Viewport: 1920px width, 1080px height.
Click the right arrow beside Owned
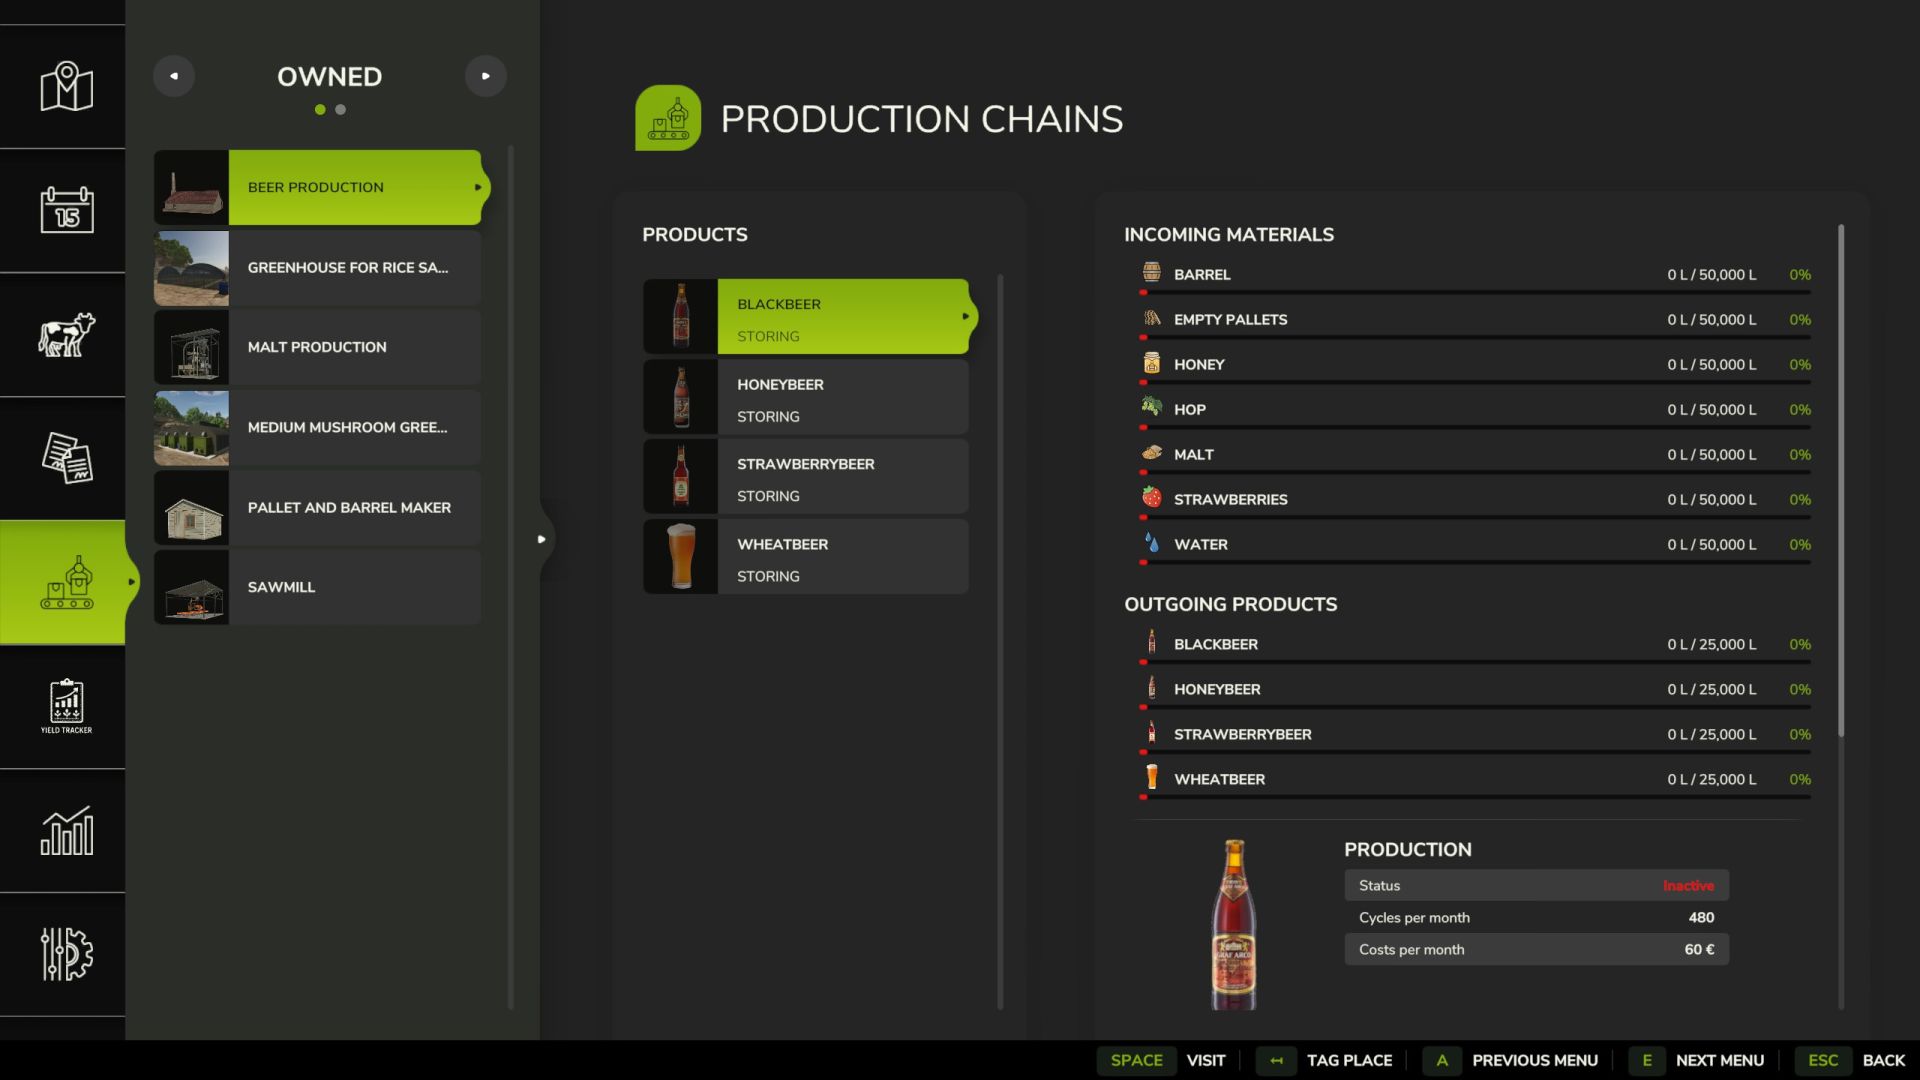486,75
